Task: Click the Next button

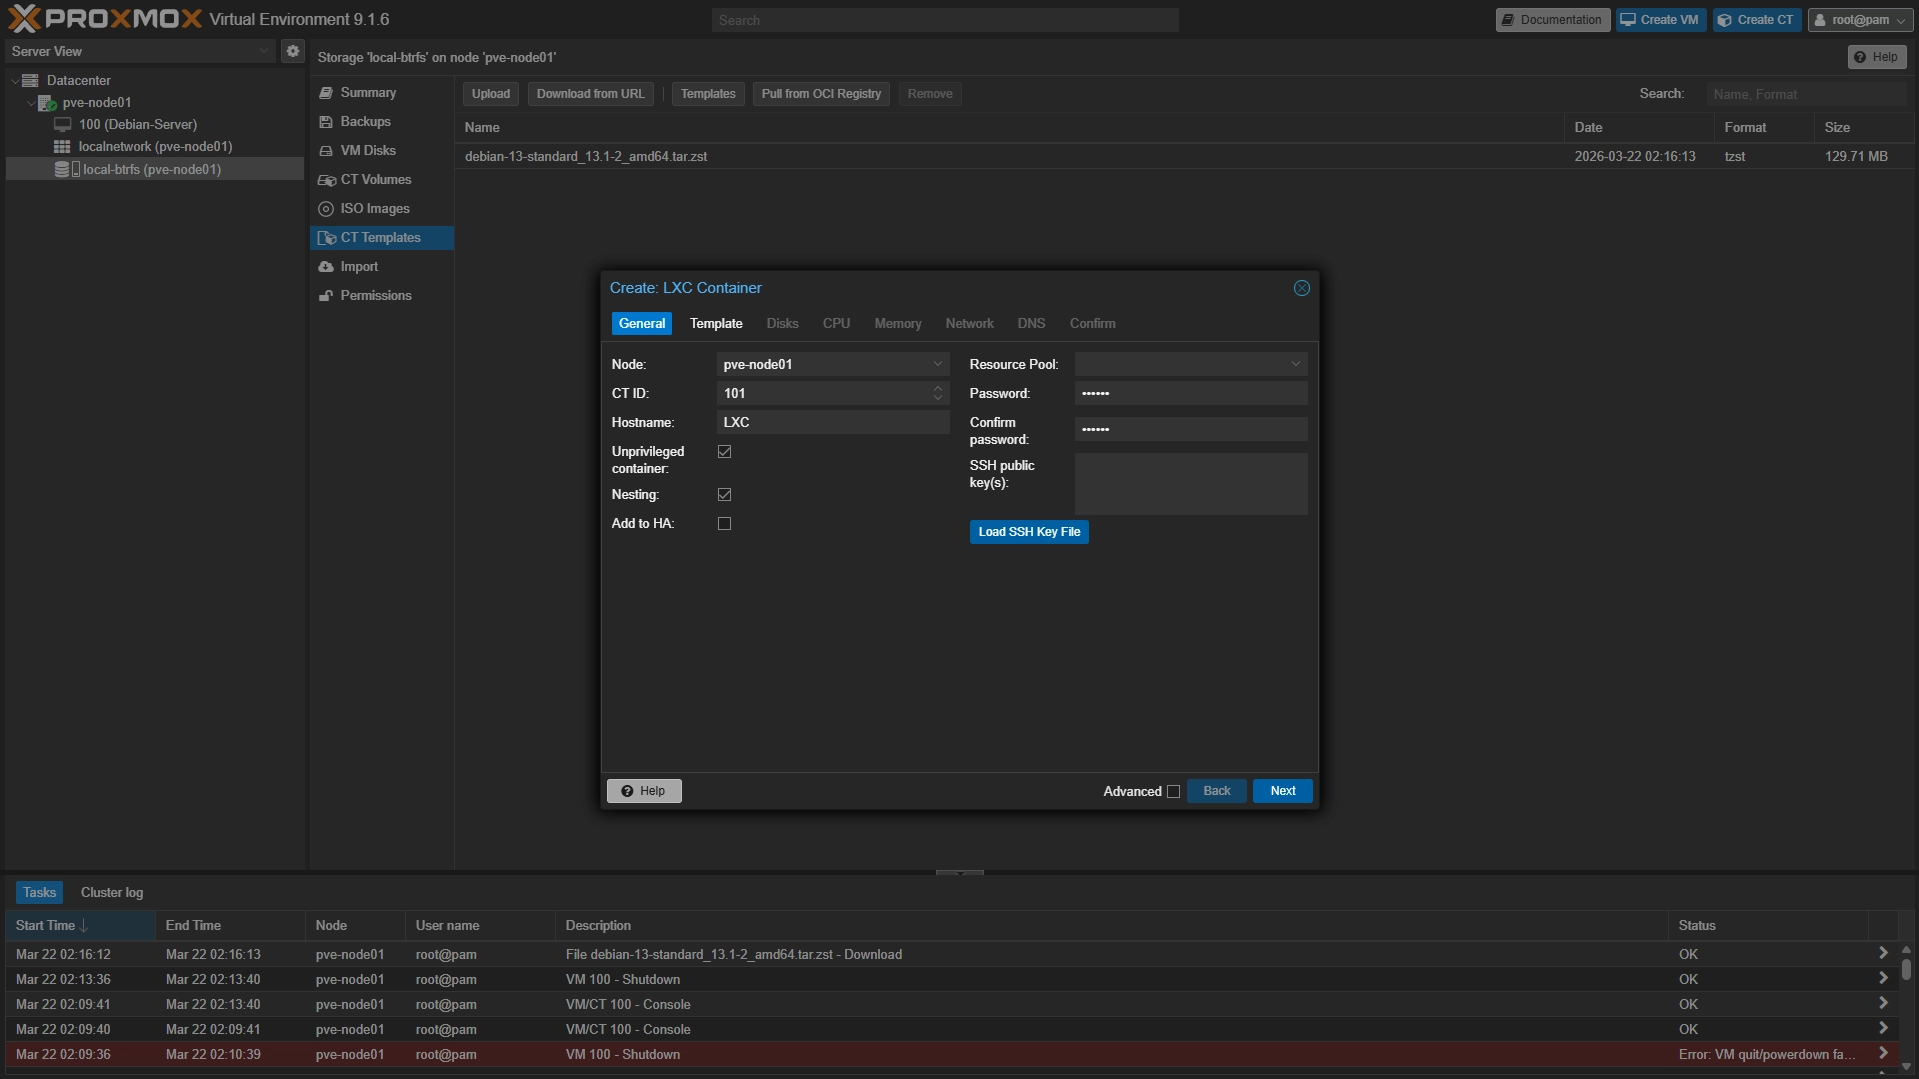Action: [x=1282, y=791]
